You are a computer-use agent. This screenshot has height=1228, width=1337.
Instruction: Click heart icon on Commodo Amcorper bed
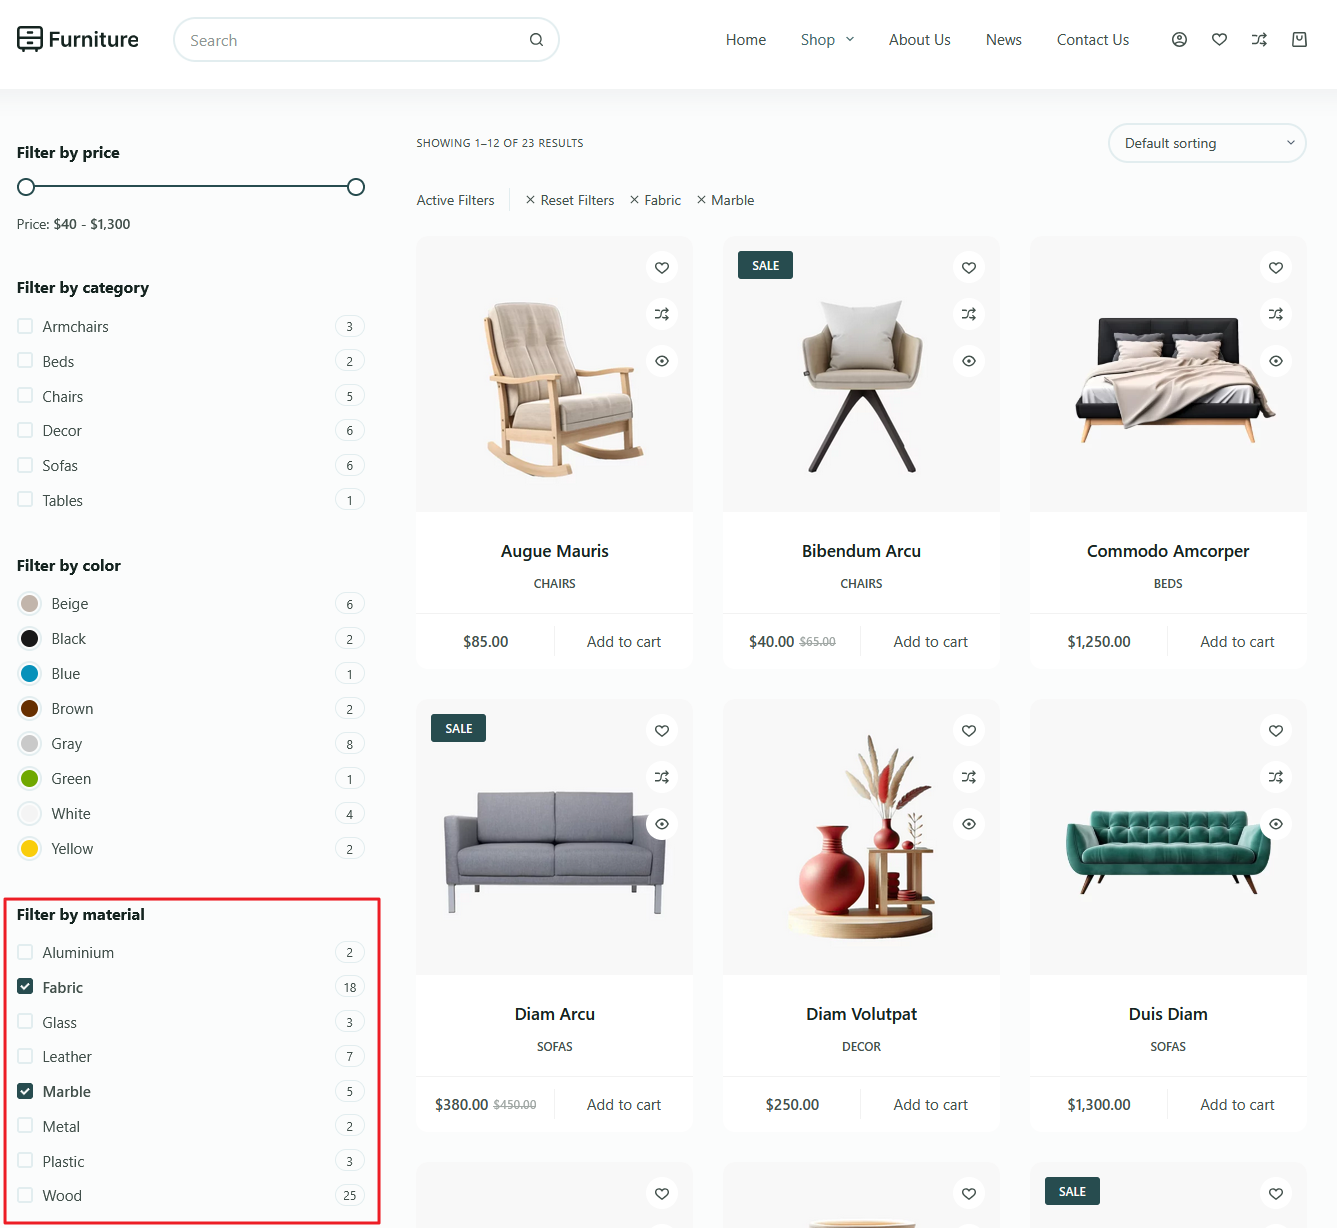point(1275,267)
